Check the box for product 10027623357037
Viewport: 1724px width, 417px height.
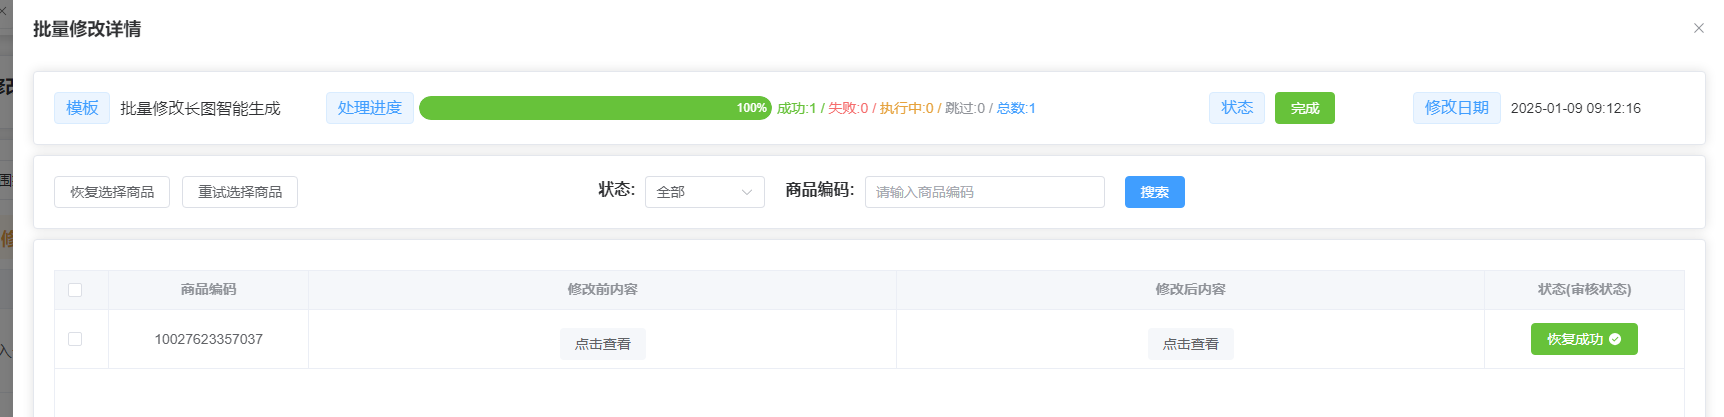click(75, 339)
